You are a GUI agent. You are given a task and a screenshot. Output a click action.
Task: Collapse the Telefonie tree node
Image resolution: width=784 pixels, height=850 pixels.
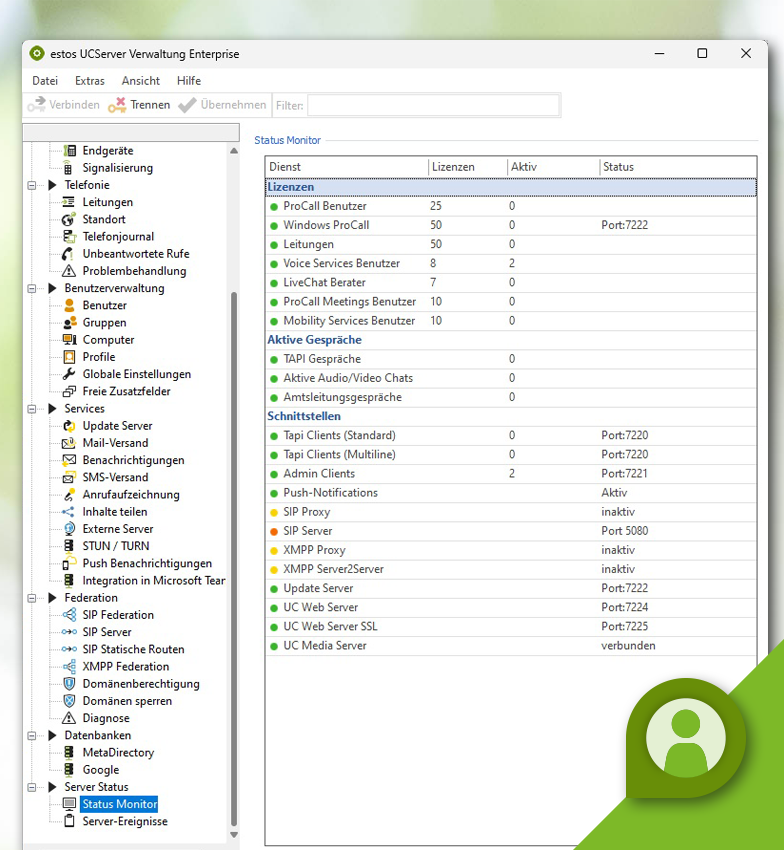coord(33,185)
